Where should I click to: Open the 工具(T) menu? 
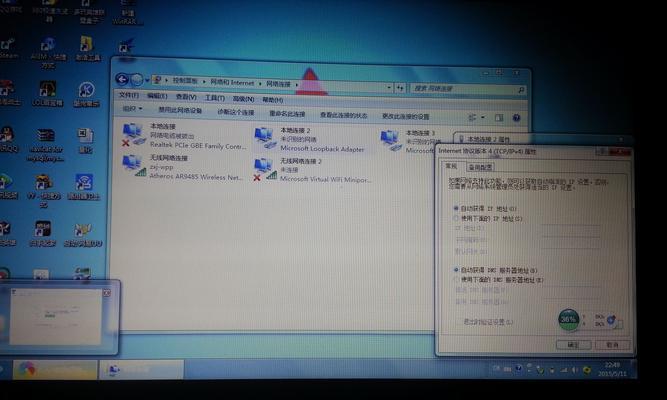click(x=215, y=98)
